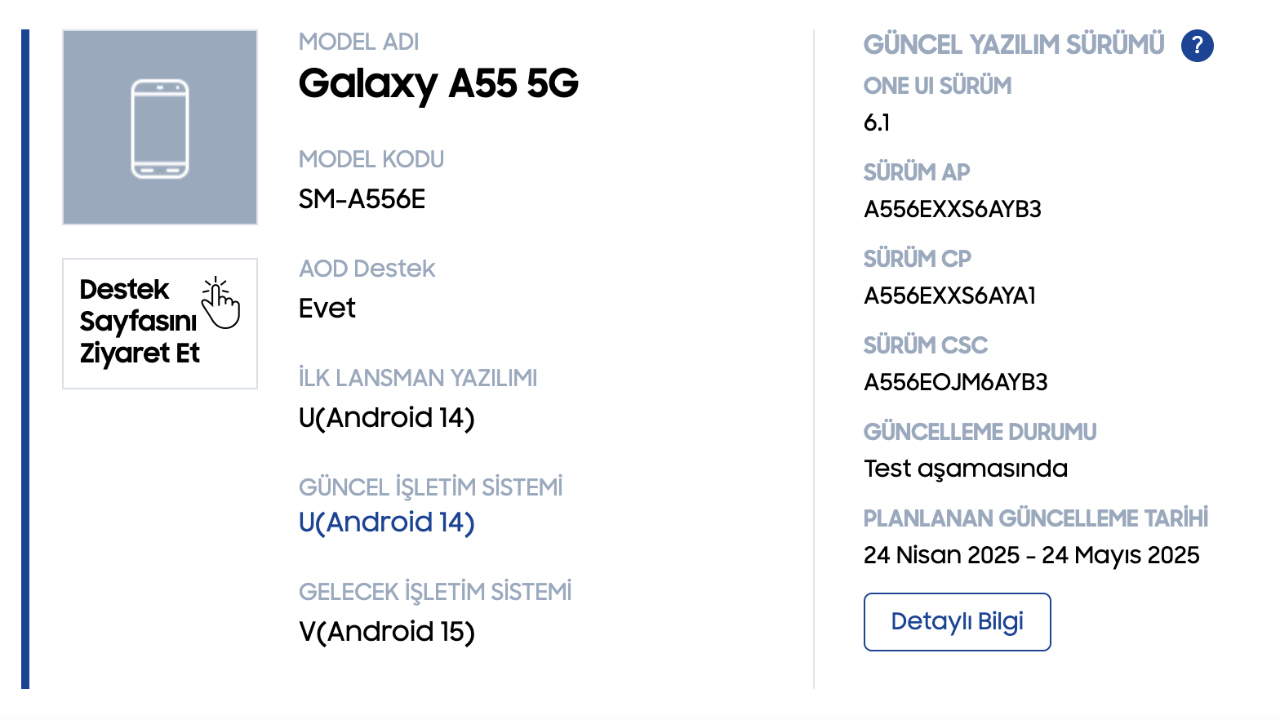The image size is (1280, 720).
Task: Click the CP version A556EXXS6AYA1
Action: 950,296
